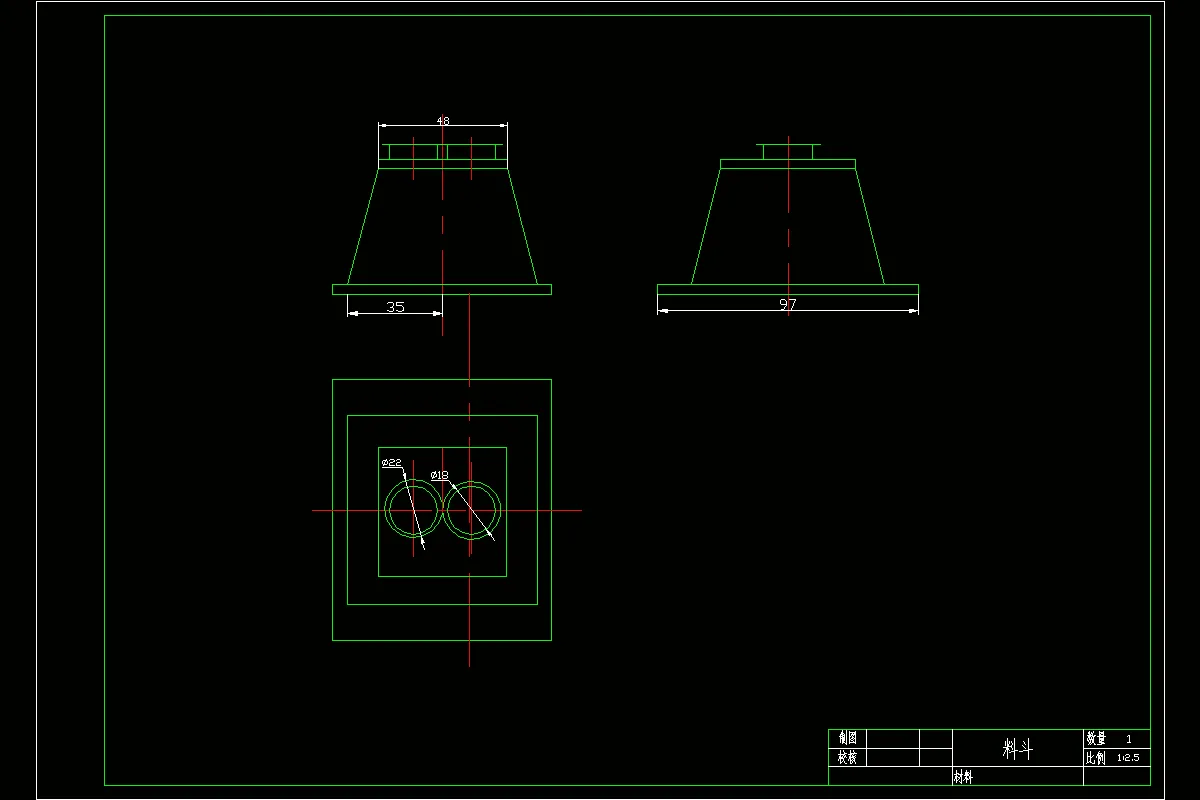Click the 制图 title block label
Screen dimensions: 1200x800
(847, 738)
